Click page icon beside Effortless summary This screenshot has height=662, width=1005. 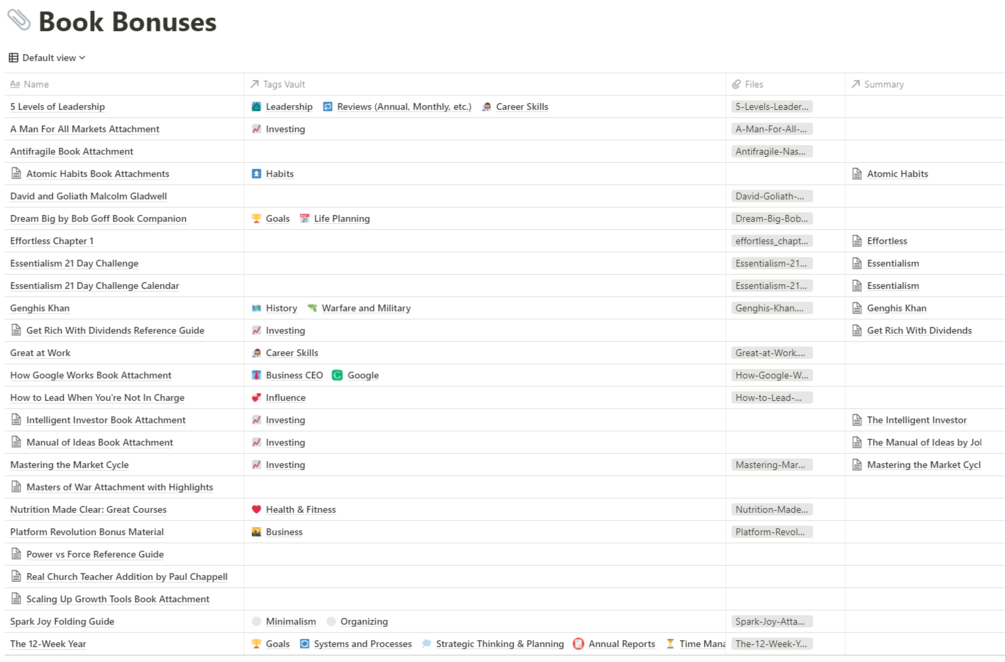pos(857,241)
